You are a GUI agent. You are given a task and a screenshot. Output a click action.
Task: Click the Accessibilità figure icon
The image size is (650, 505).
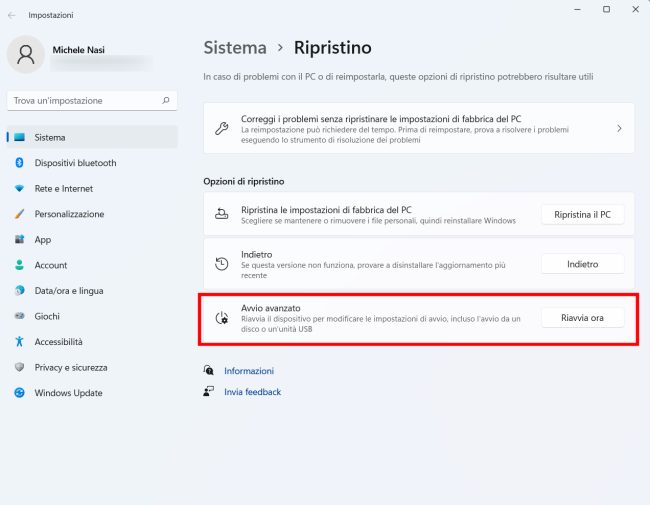(x=19, y=342)
